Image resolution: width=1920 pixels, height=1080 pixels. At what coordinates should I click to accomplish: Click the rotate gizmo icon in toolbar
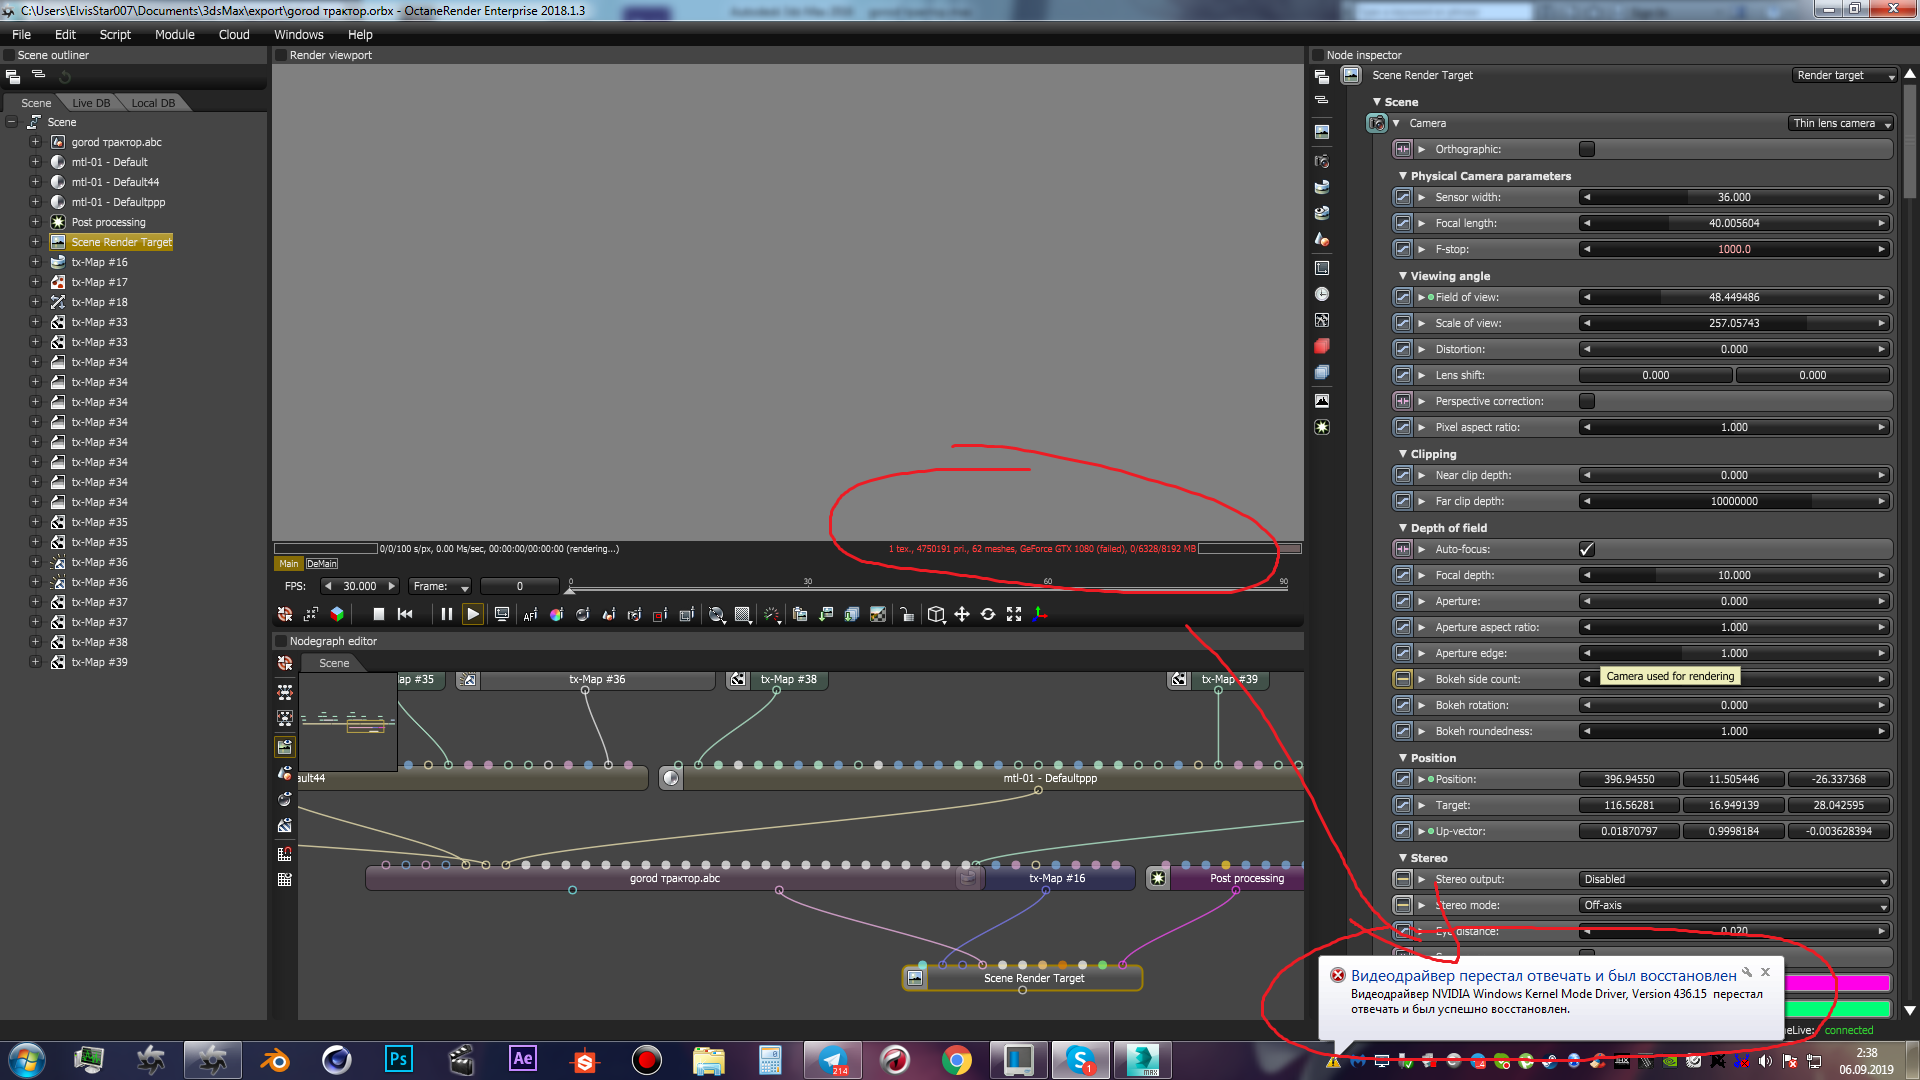tap(987, 614)
